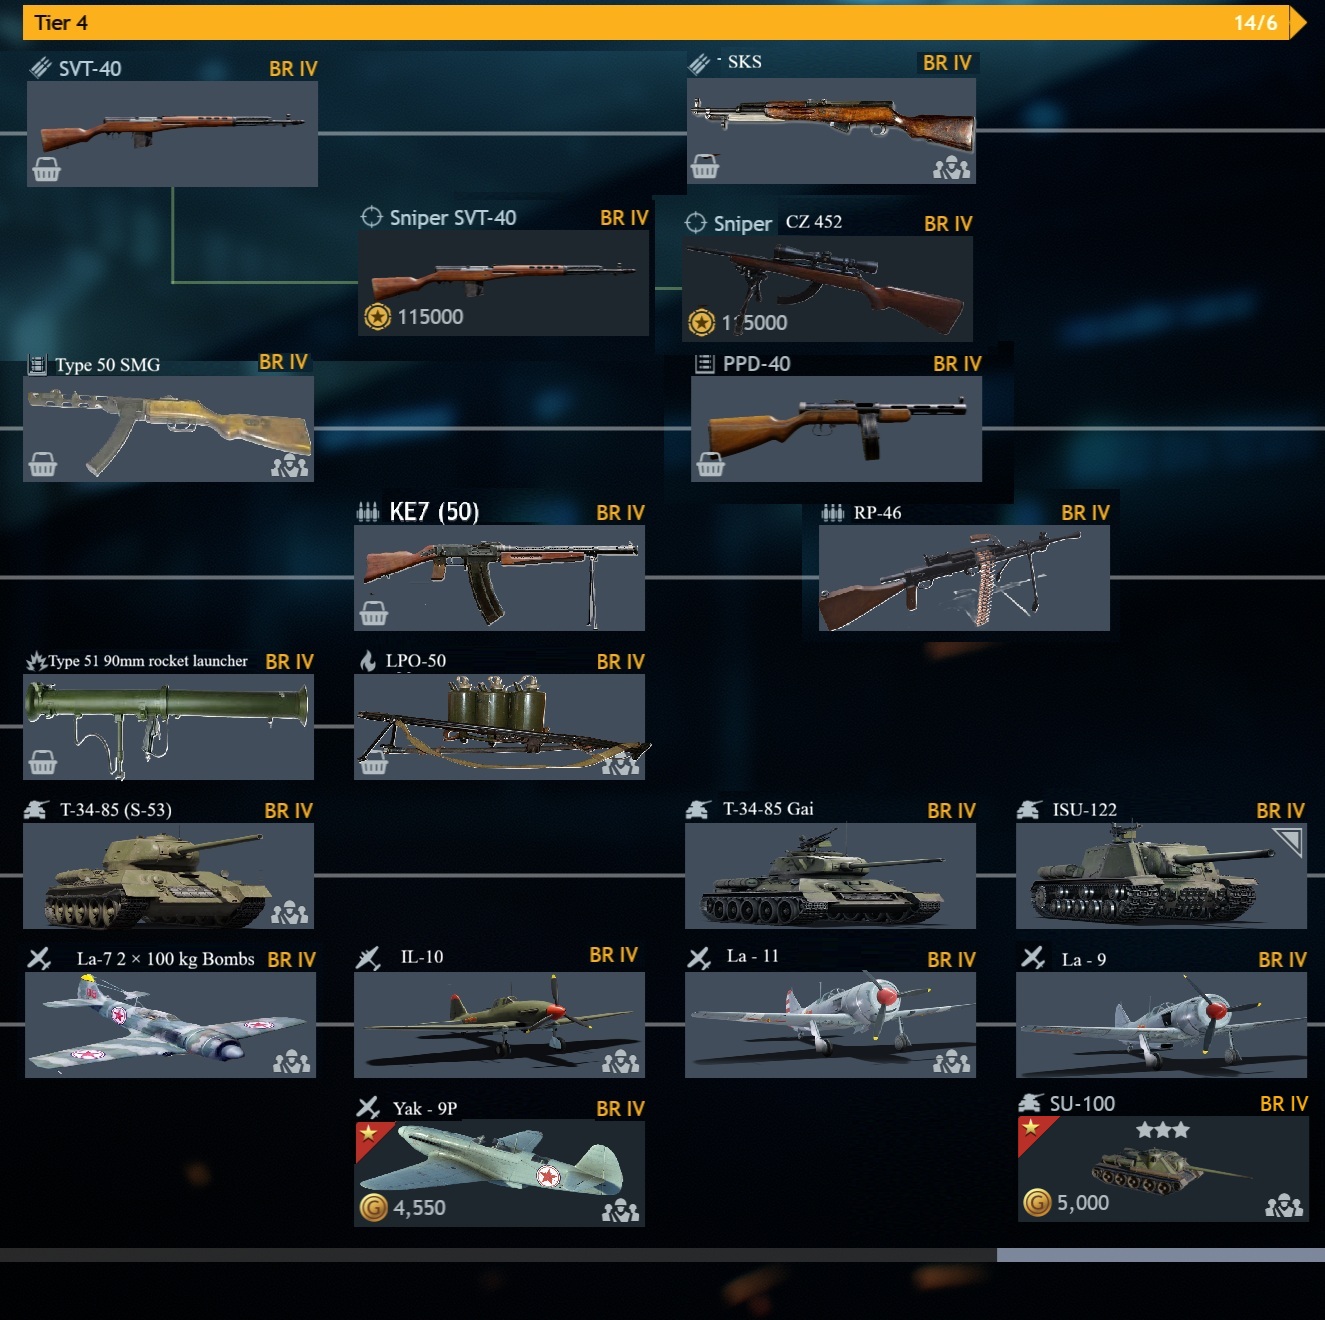The image size is (1325, 1320).
Task: Click the squad icon on SU-100 card
Action: (x=1284, y=1206)
